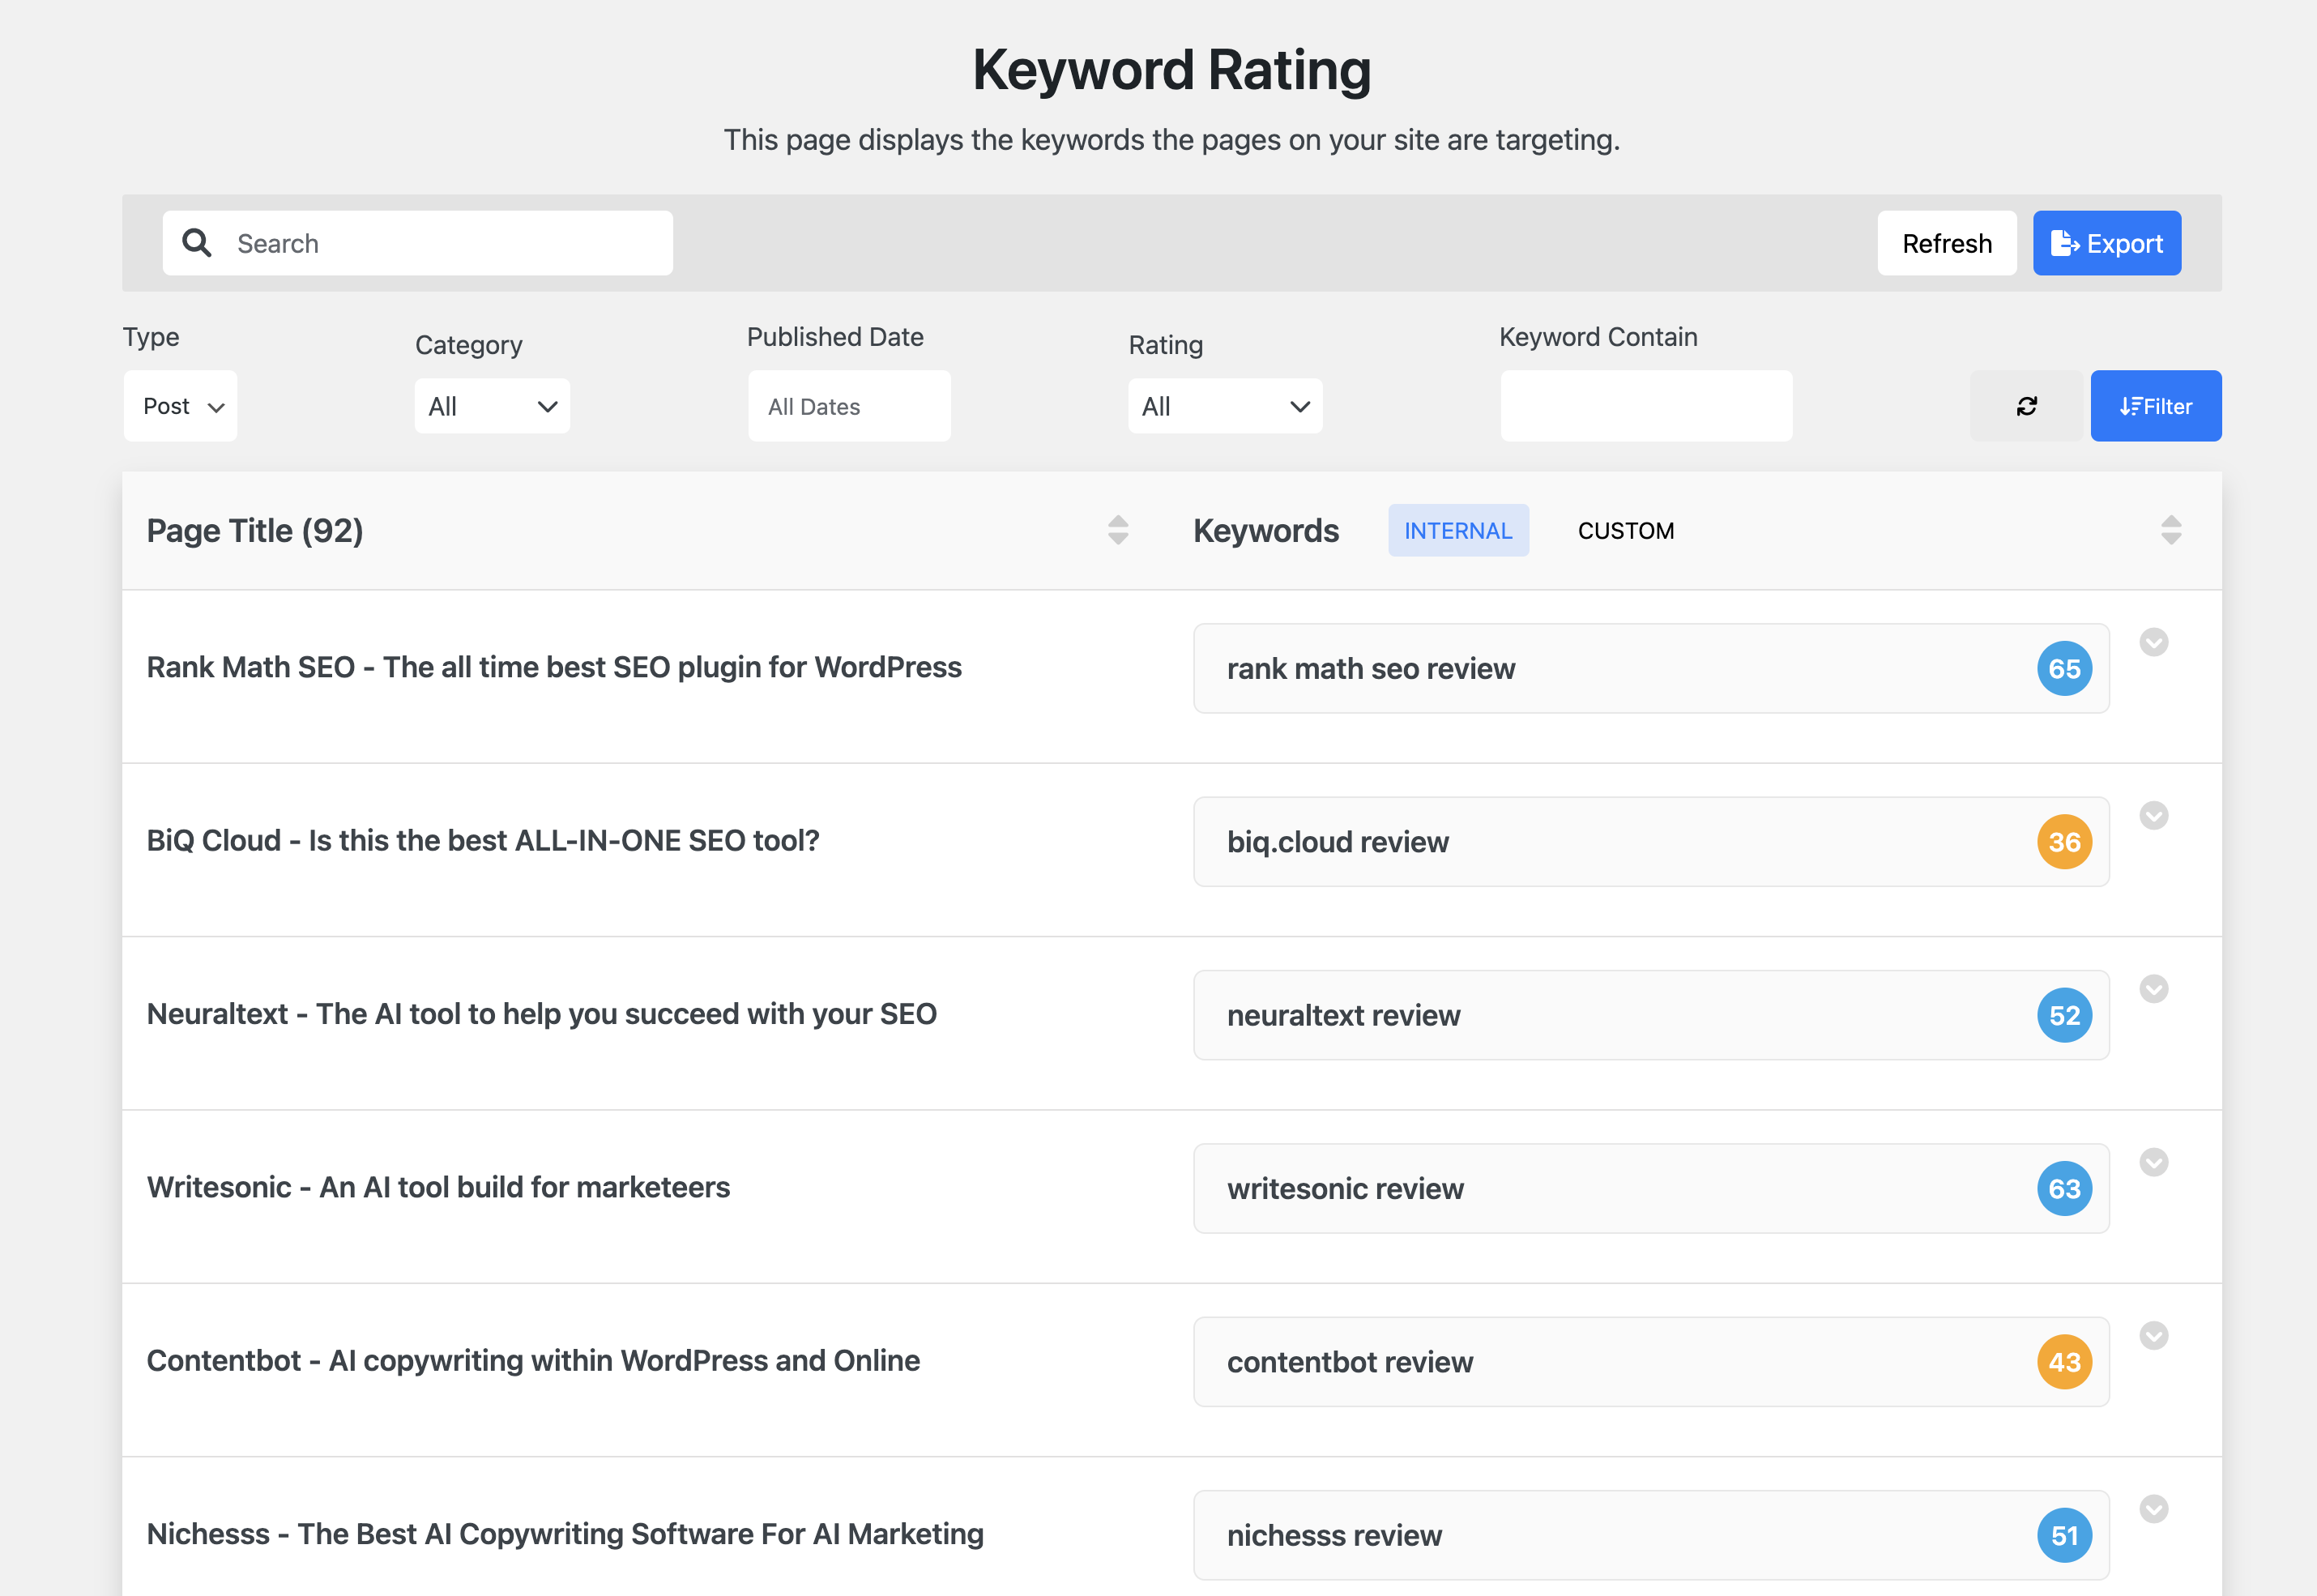The width and height of the screenshot is (2317, 1596).
Task: Click the 52 rating badge for neuraltext review
Action: (2064, 1015)
